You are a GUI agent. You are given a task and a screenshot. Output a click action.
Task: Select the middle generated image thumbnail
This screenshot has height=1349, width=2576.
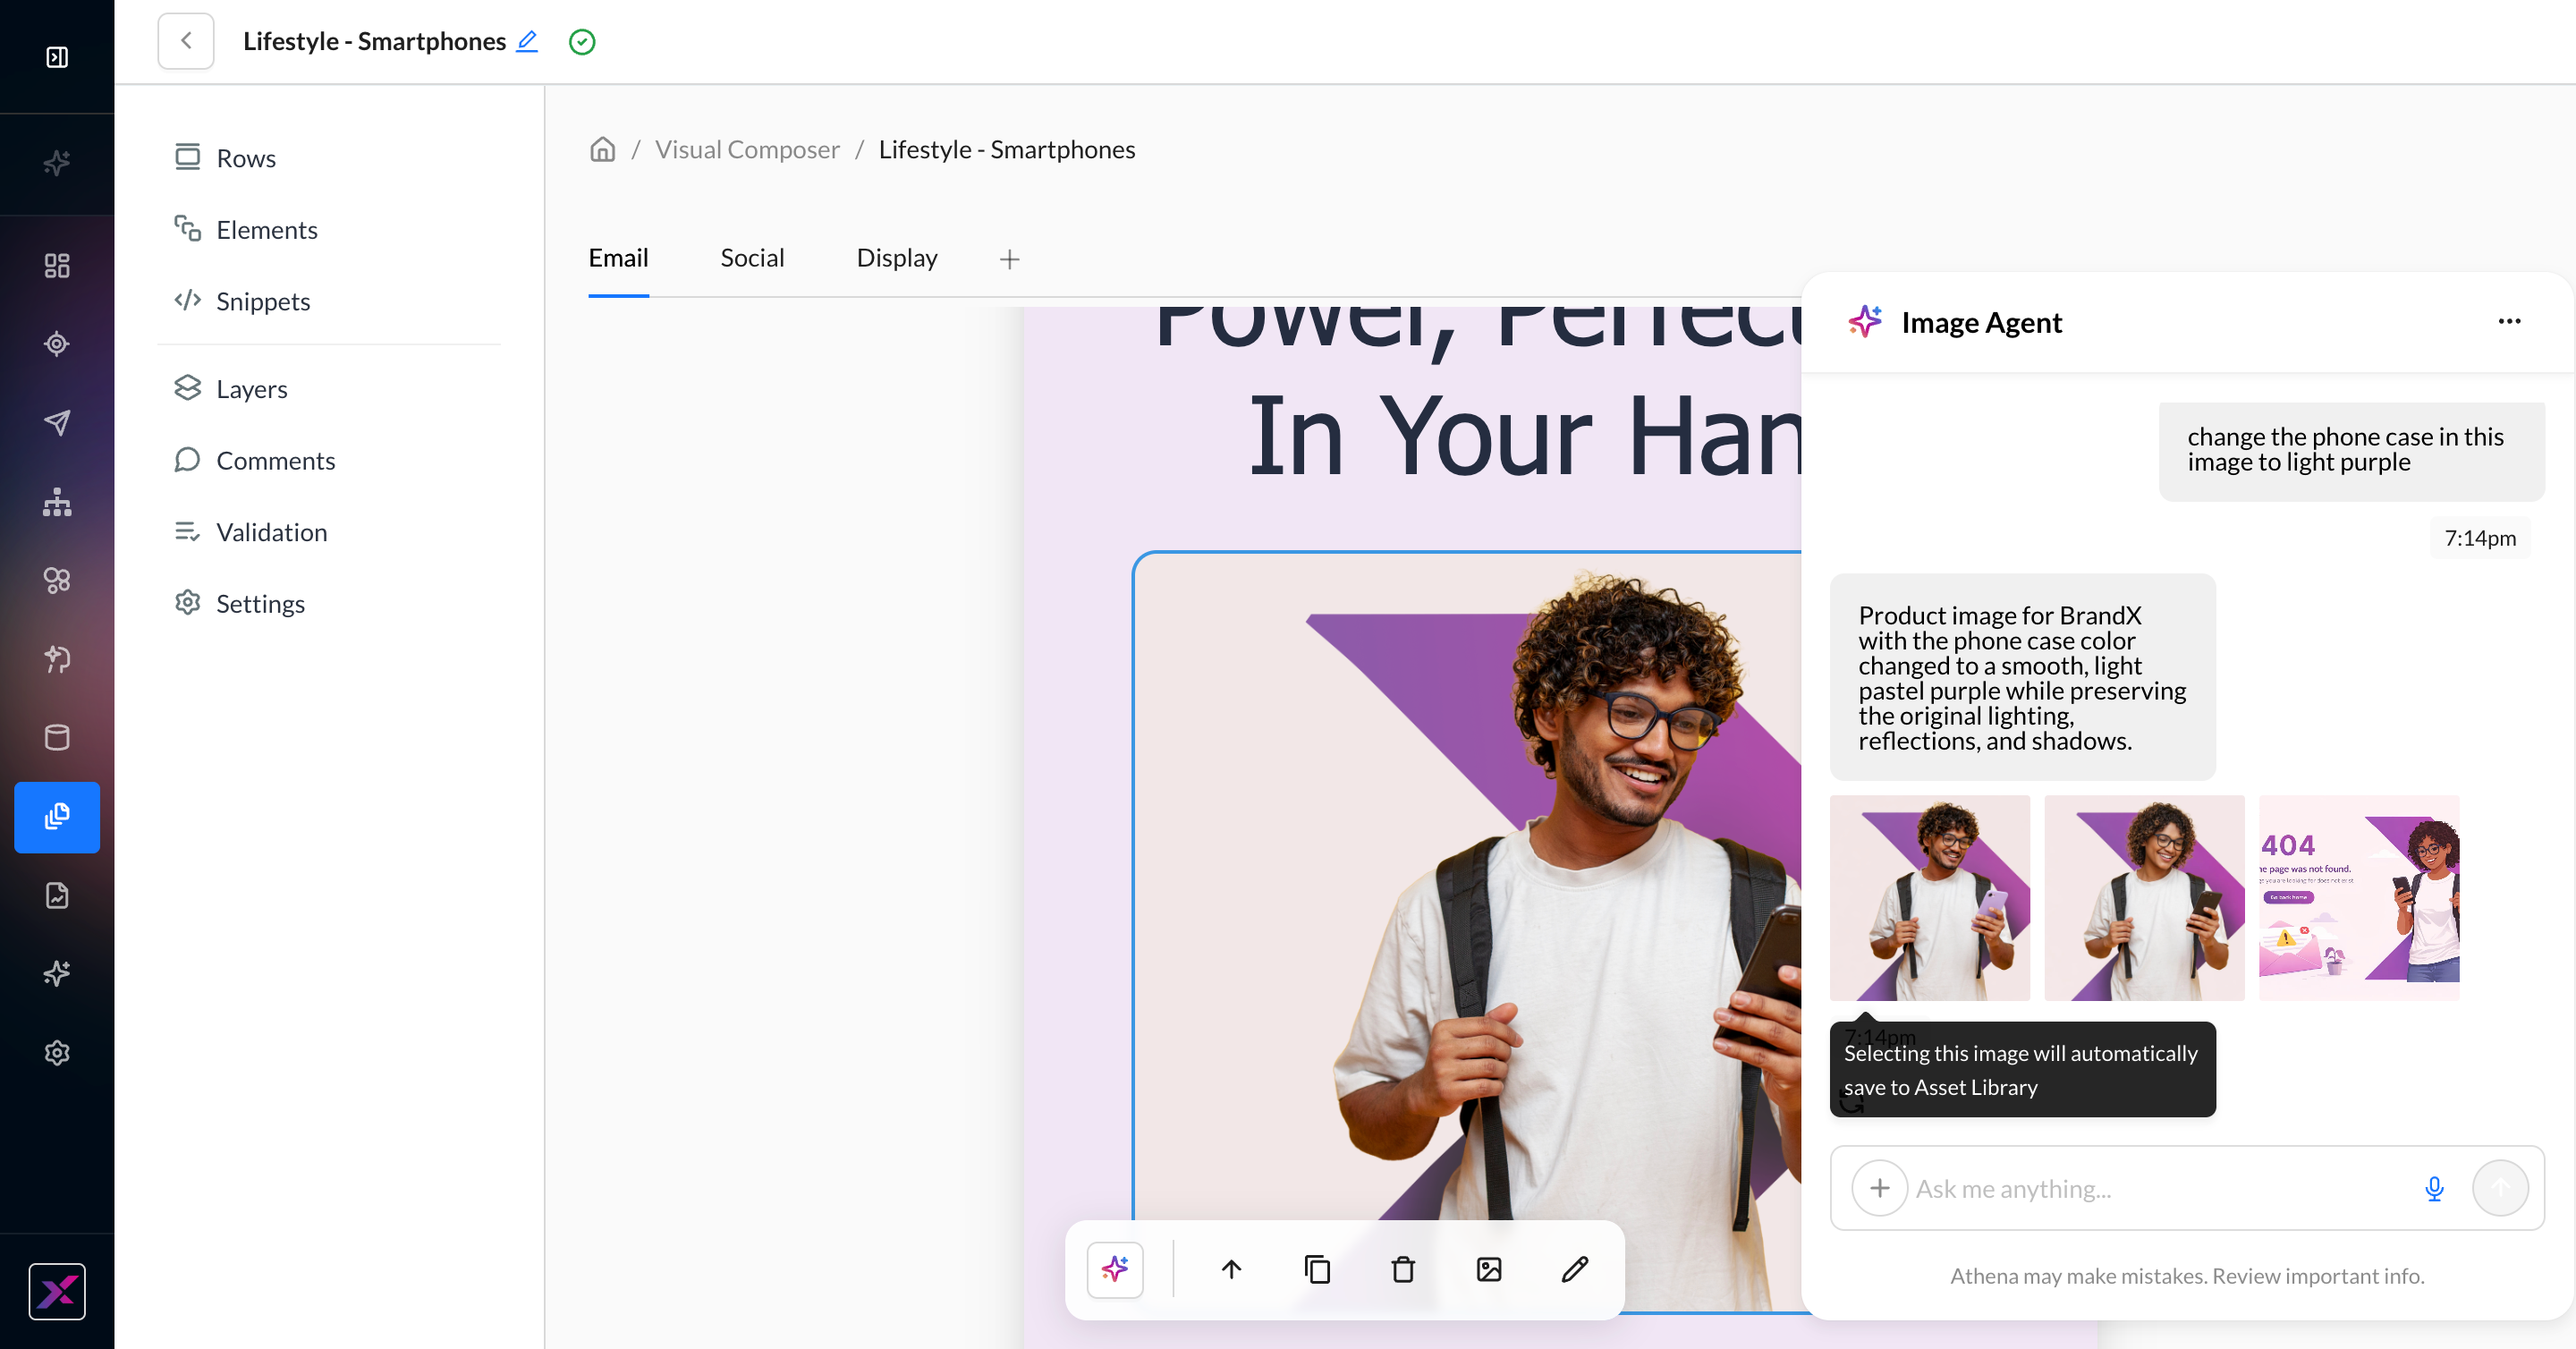tap(2144, 898)
